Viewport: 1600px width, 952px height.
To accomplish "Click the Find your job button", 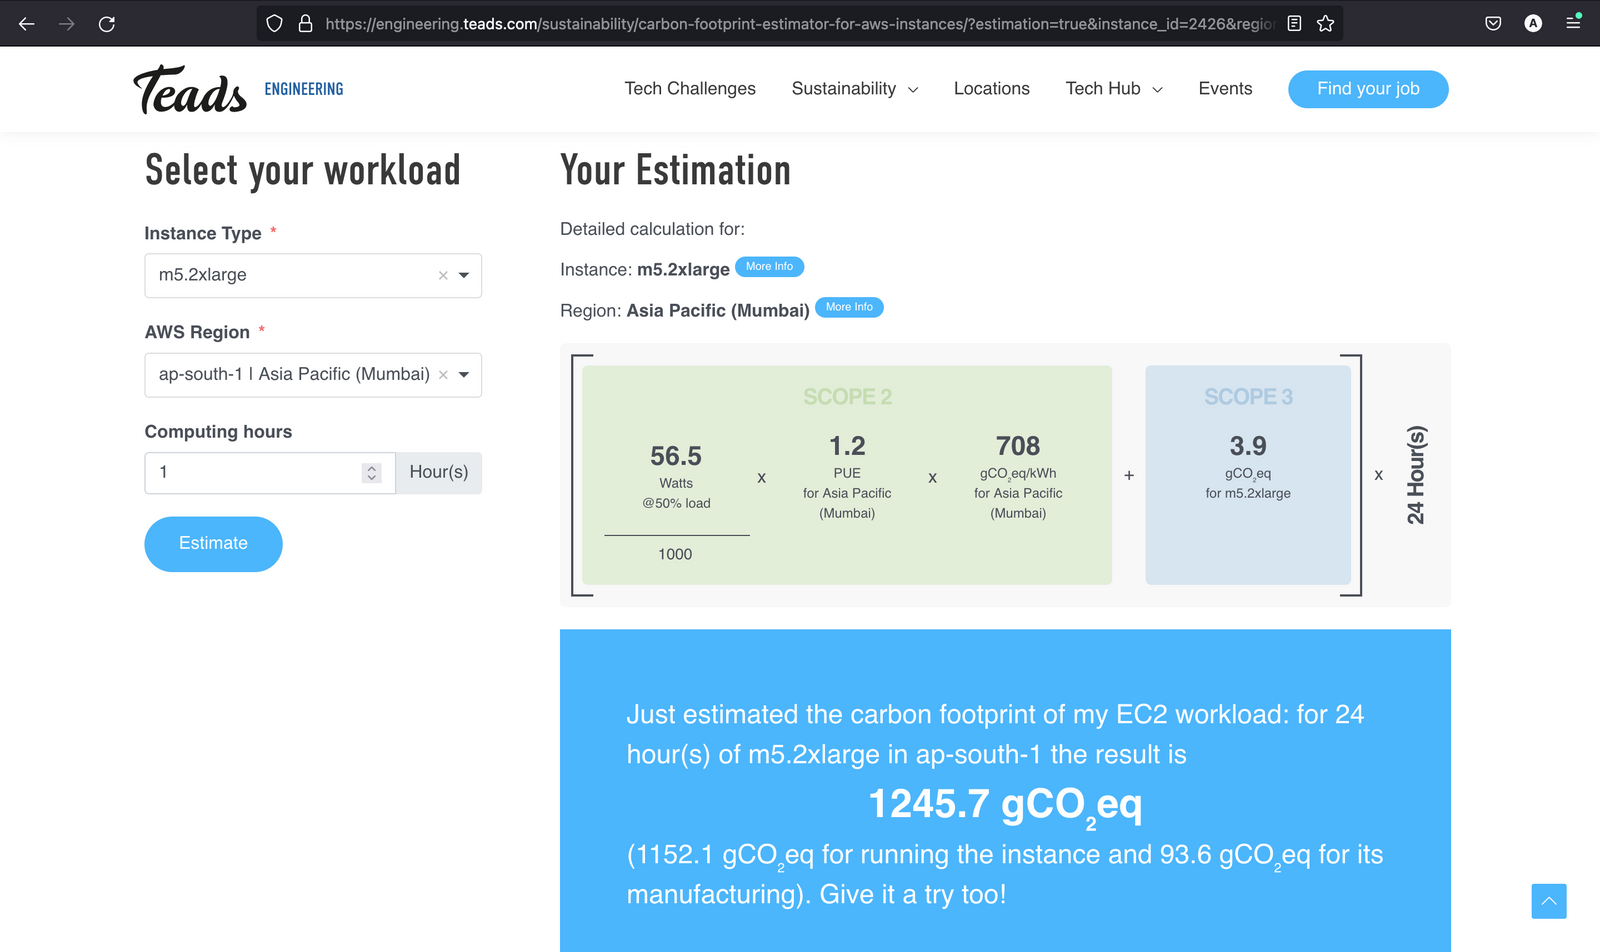I will (x=1368, y=89).
